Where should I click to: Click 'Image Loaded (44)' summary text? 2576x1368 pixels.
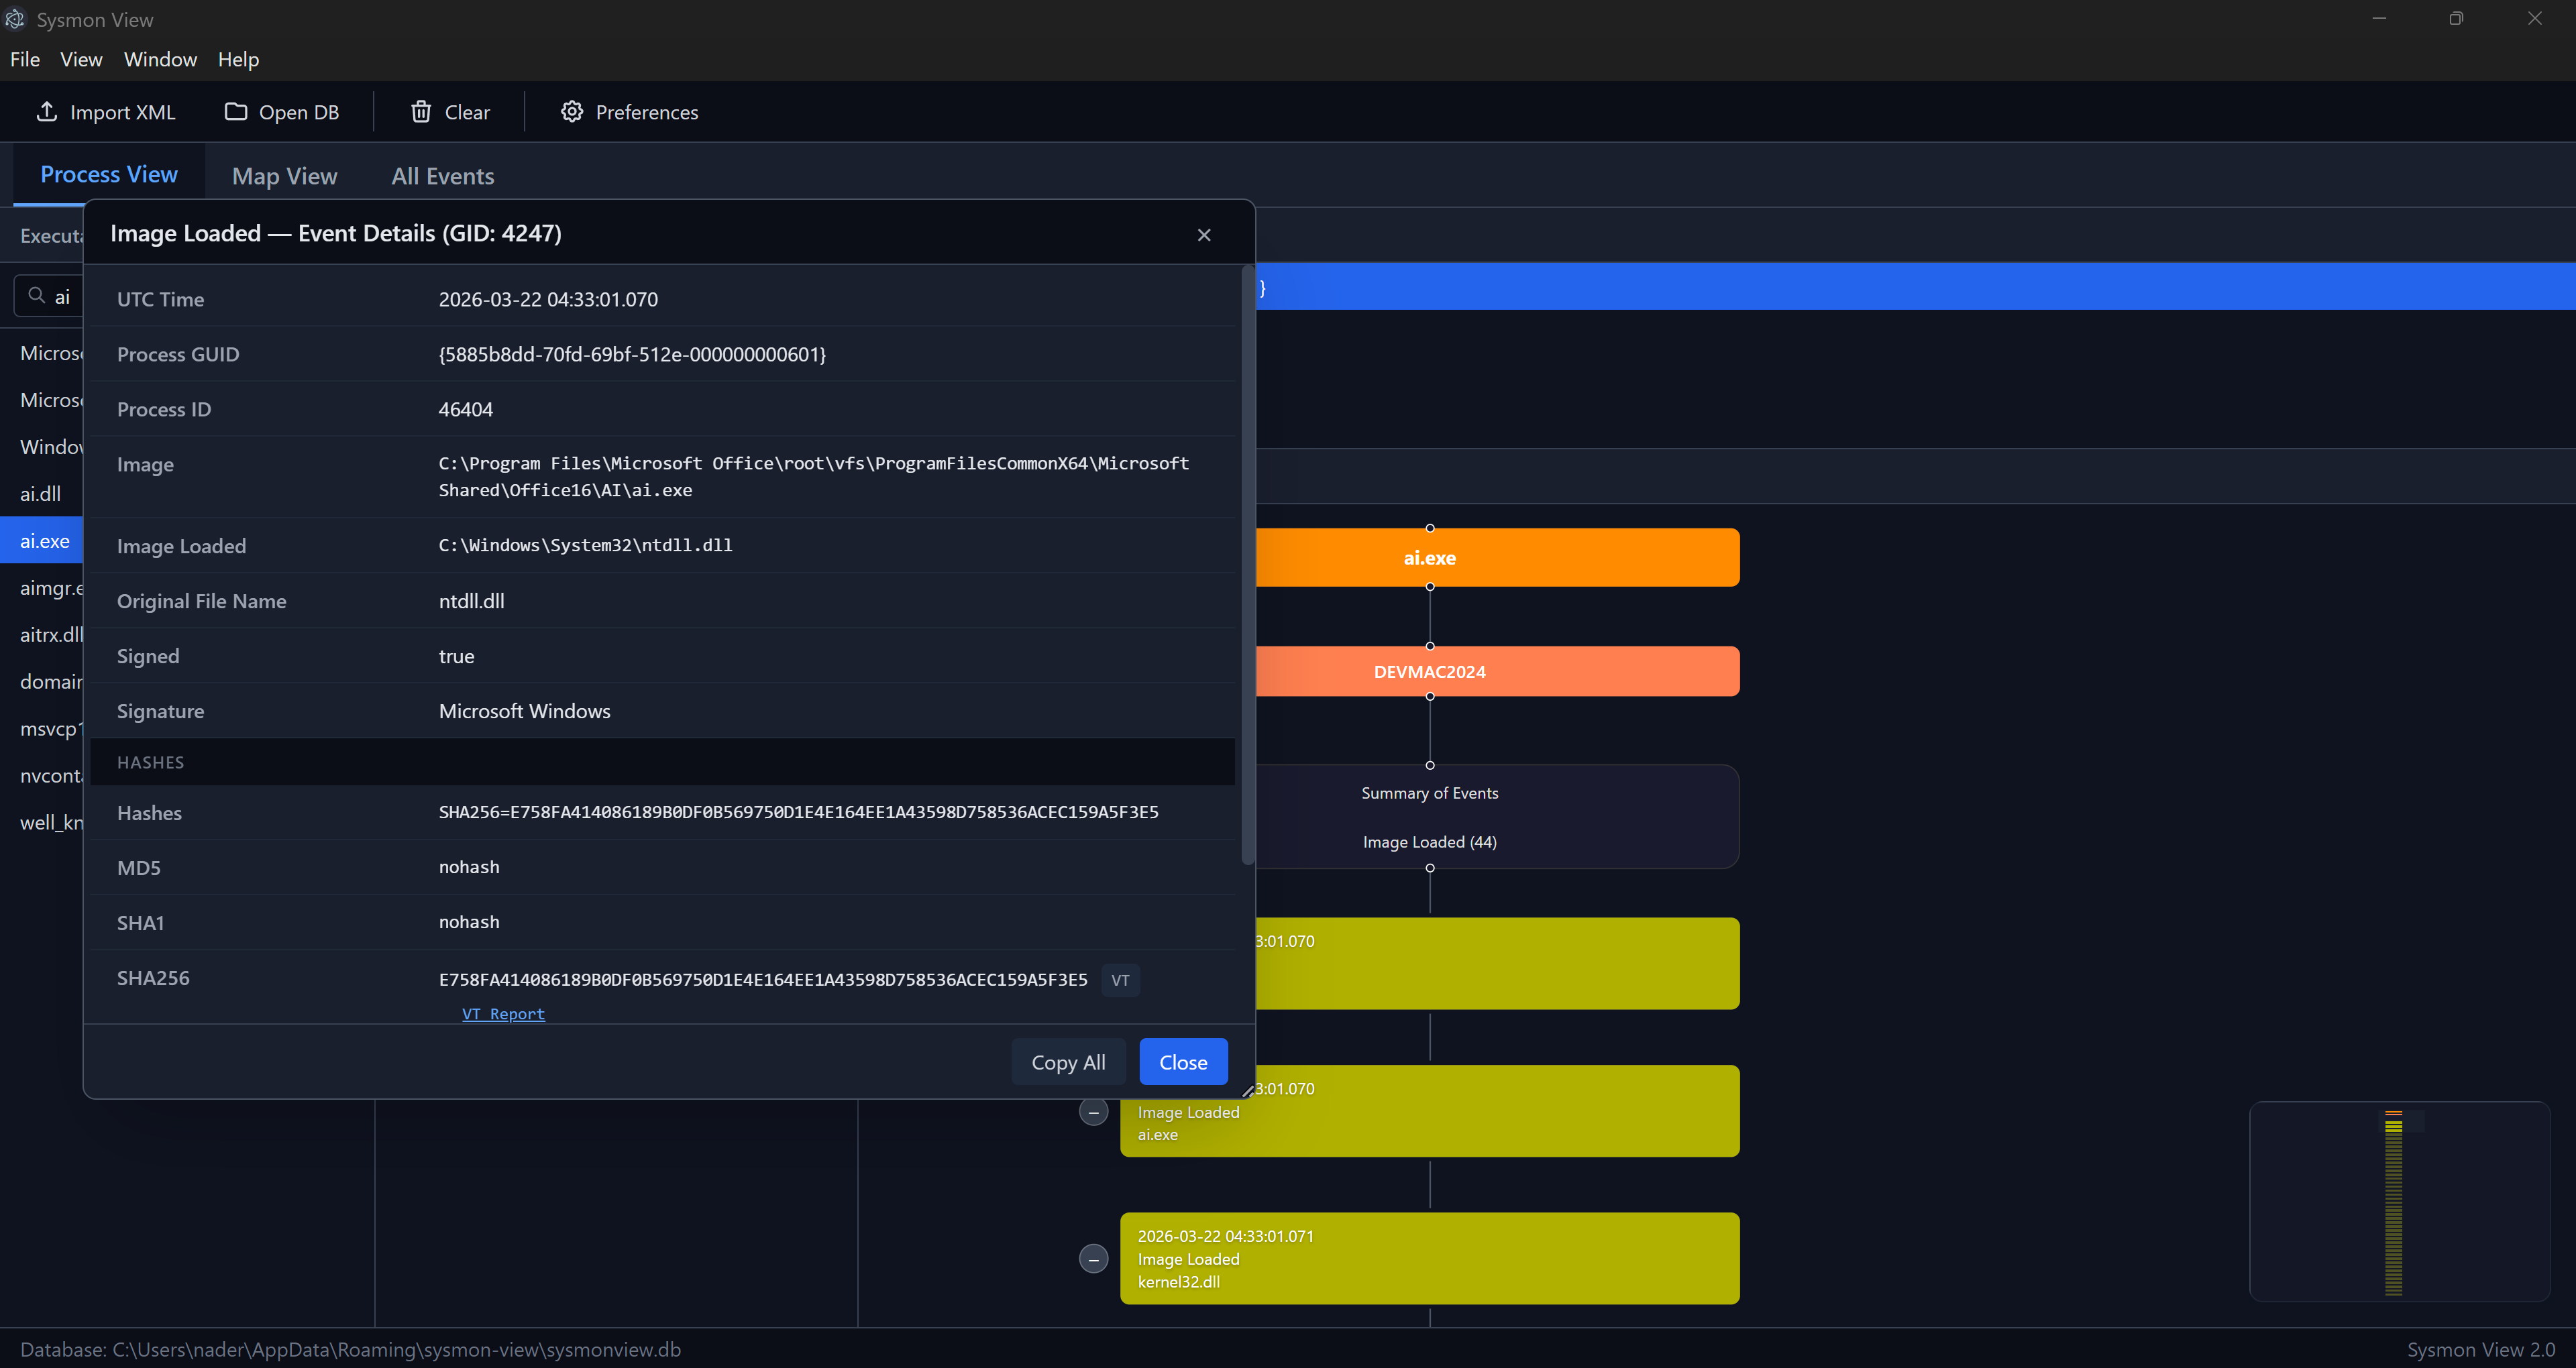pos(1429,842)
